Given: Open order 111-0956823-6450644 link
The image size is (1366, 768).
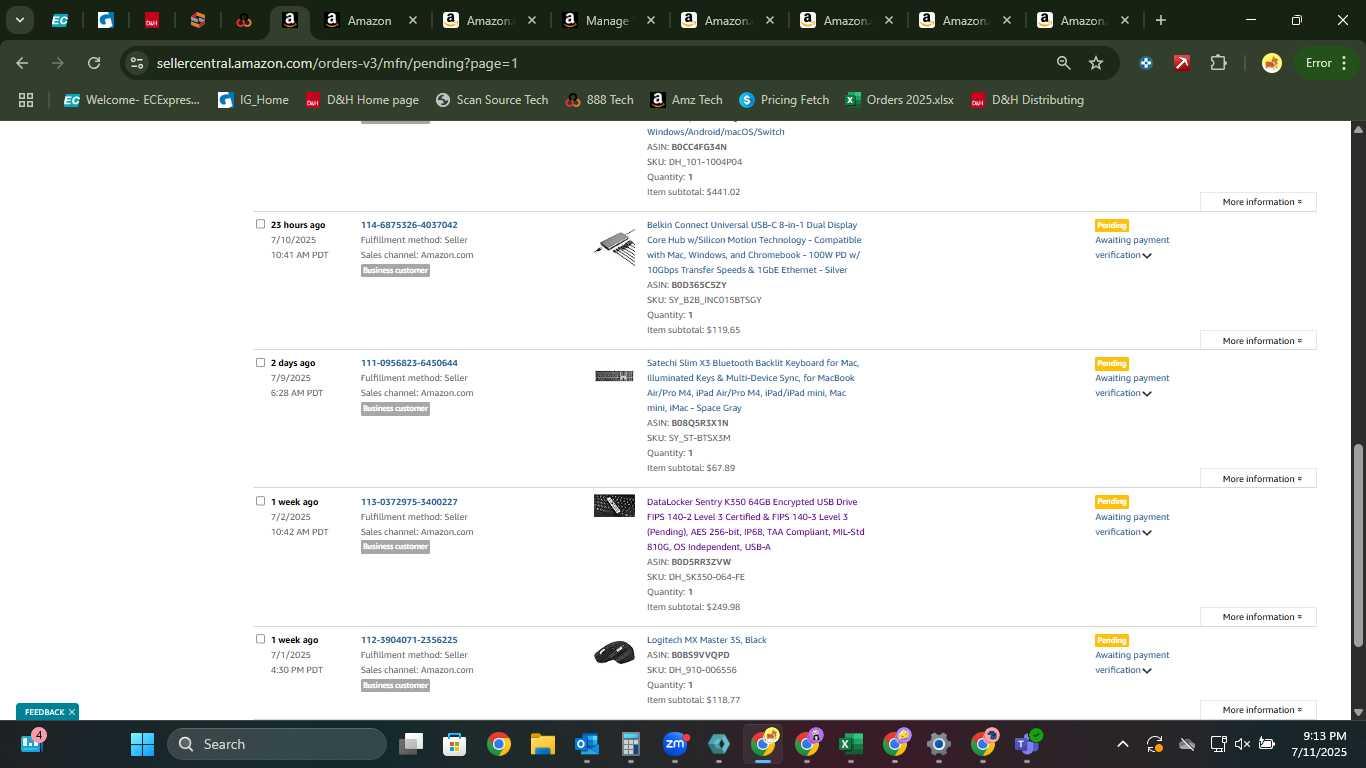Looking at the screenshot, I should pos(409,363).
